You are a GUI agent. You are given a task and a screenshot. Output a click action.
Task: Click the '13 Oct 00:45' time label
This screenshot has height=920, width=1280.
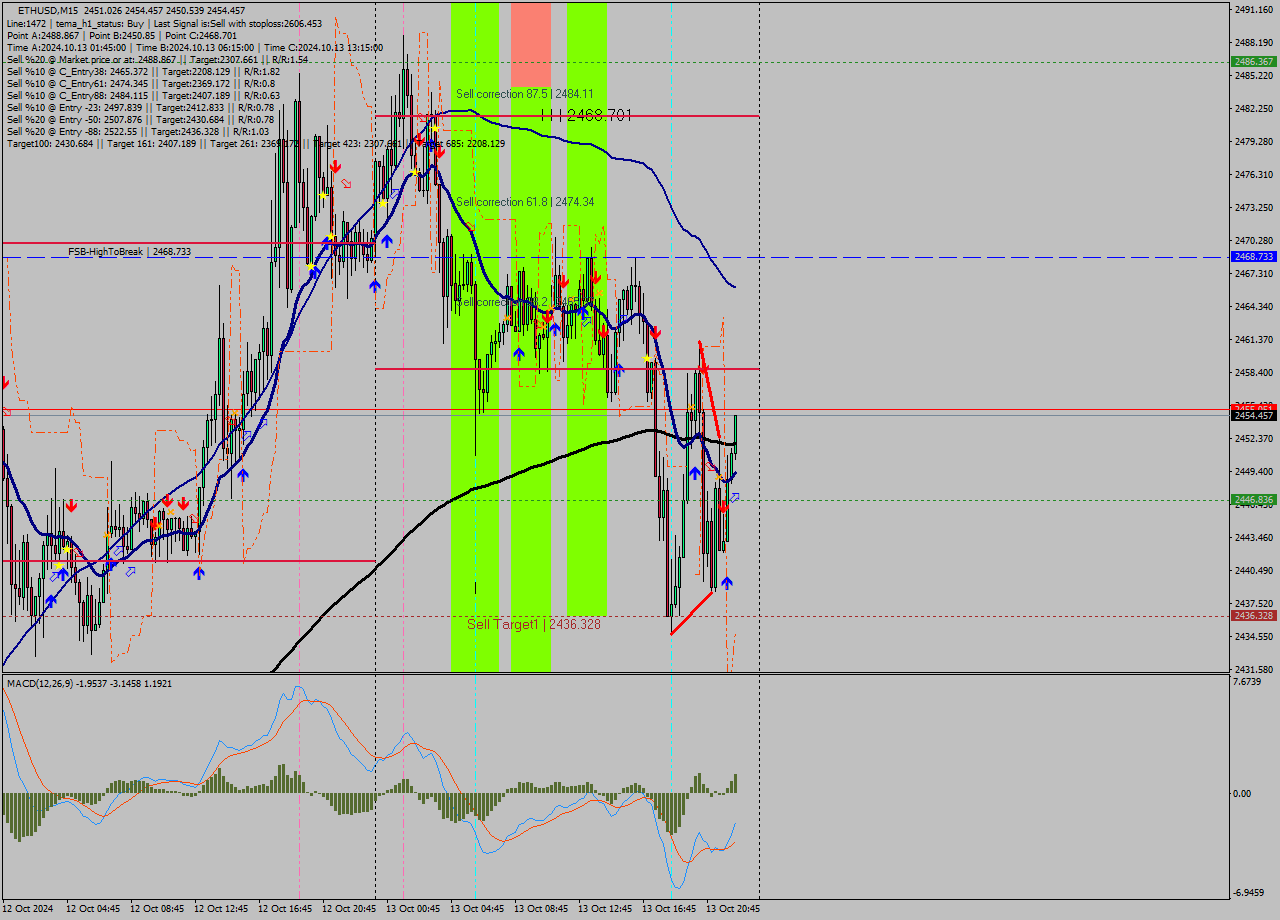tap(413, 909)
